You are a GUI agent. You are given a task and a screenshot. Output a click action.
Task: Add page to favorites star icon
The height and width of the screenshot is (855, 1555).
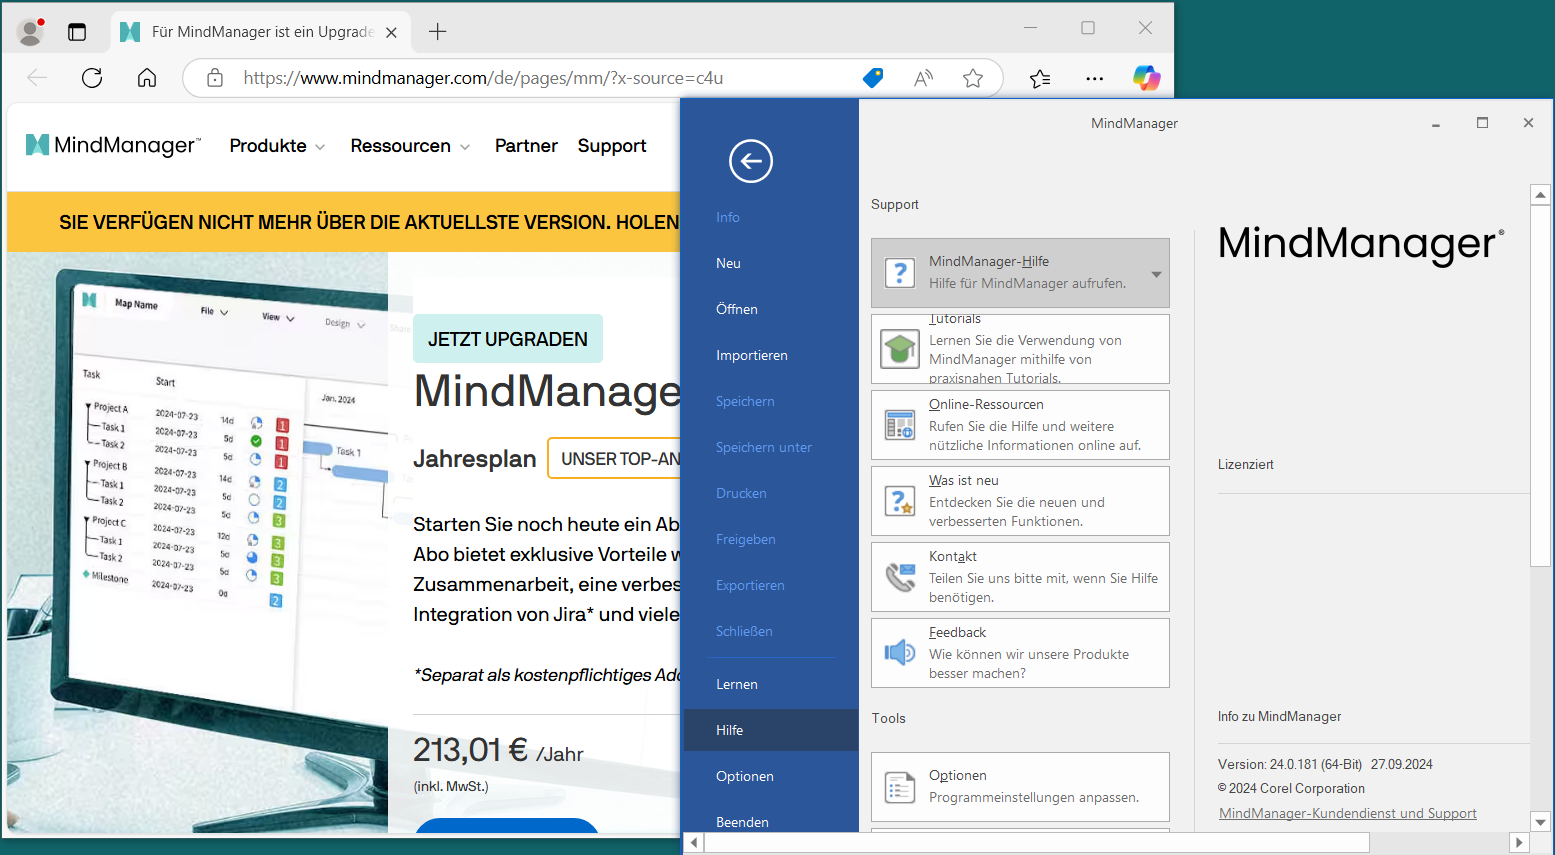click(x=973, y=78)
